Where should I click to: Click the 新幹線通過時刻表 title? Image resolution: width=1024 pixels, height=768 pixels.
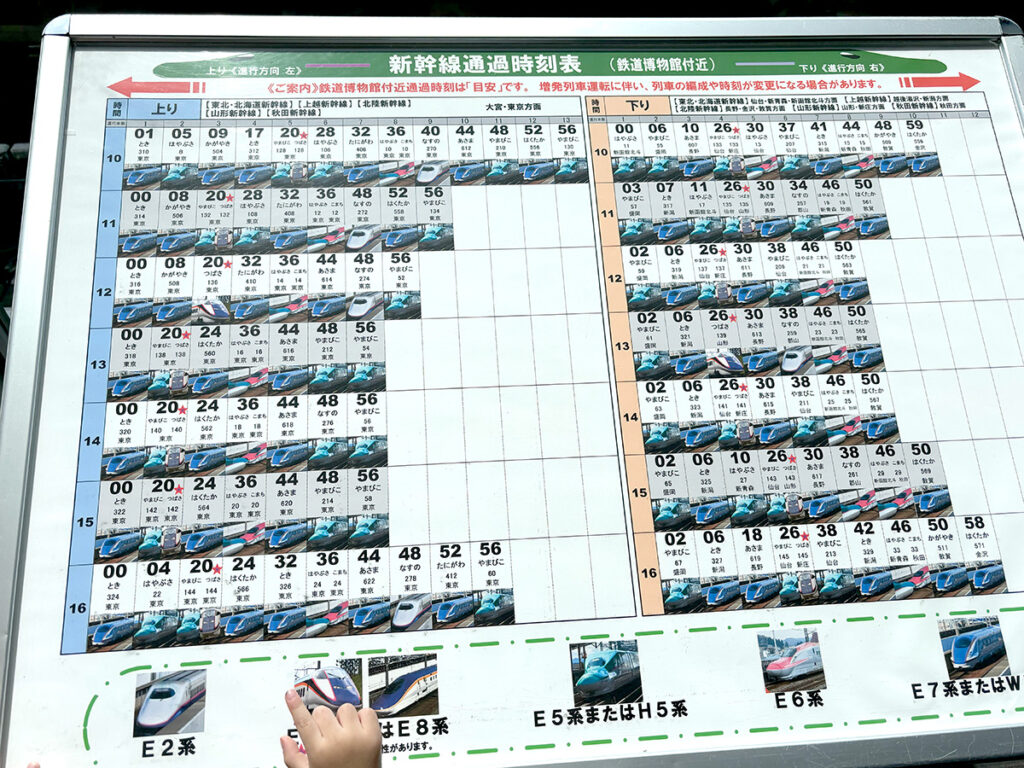click(484, 65)
